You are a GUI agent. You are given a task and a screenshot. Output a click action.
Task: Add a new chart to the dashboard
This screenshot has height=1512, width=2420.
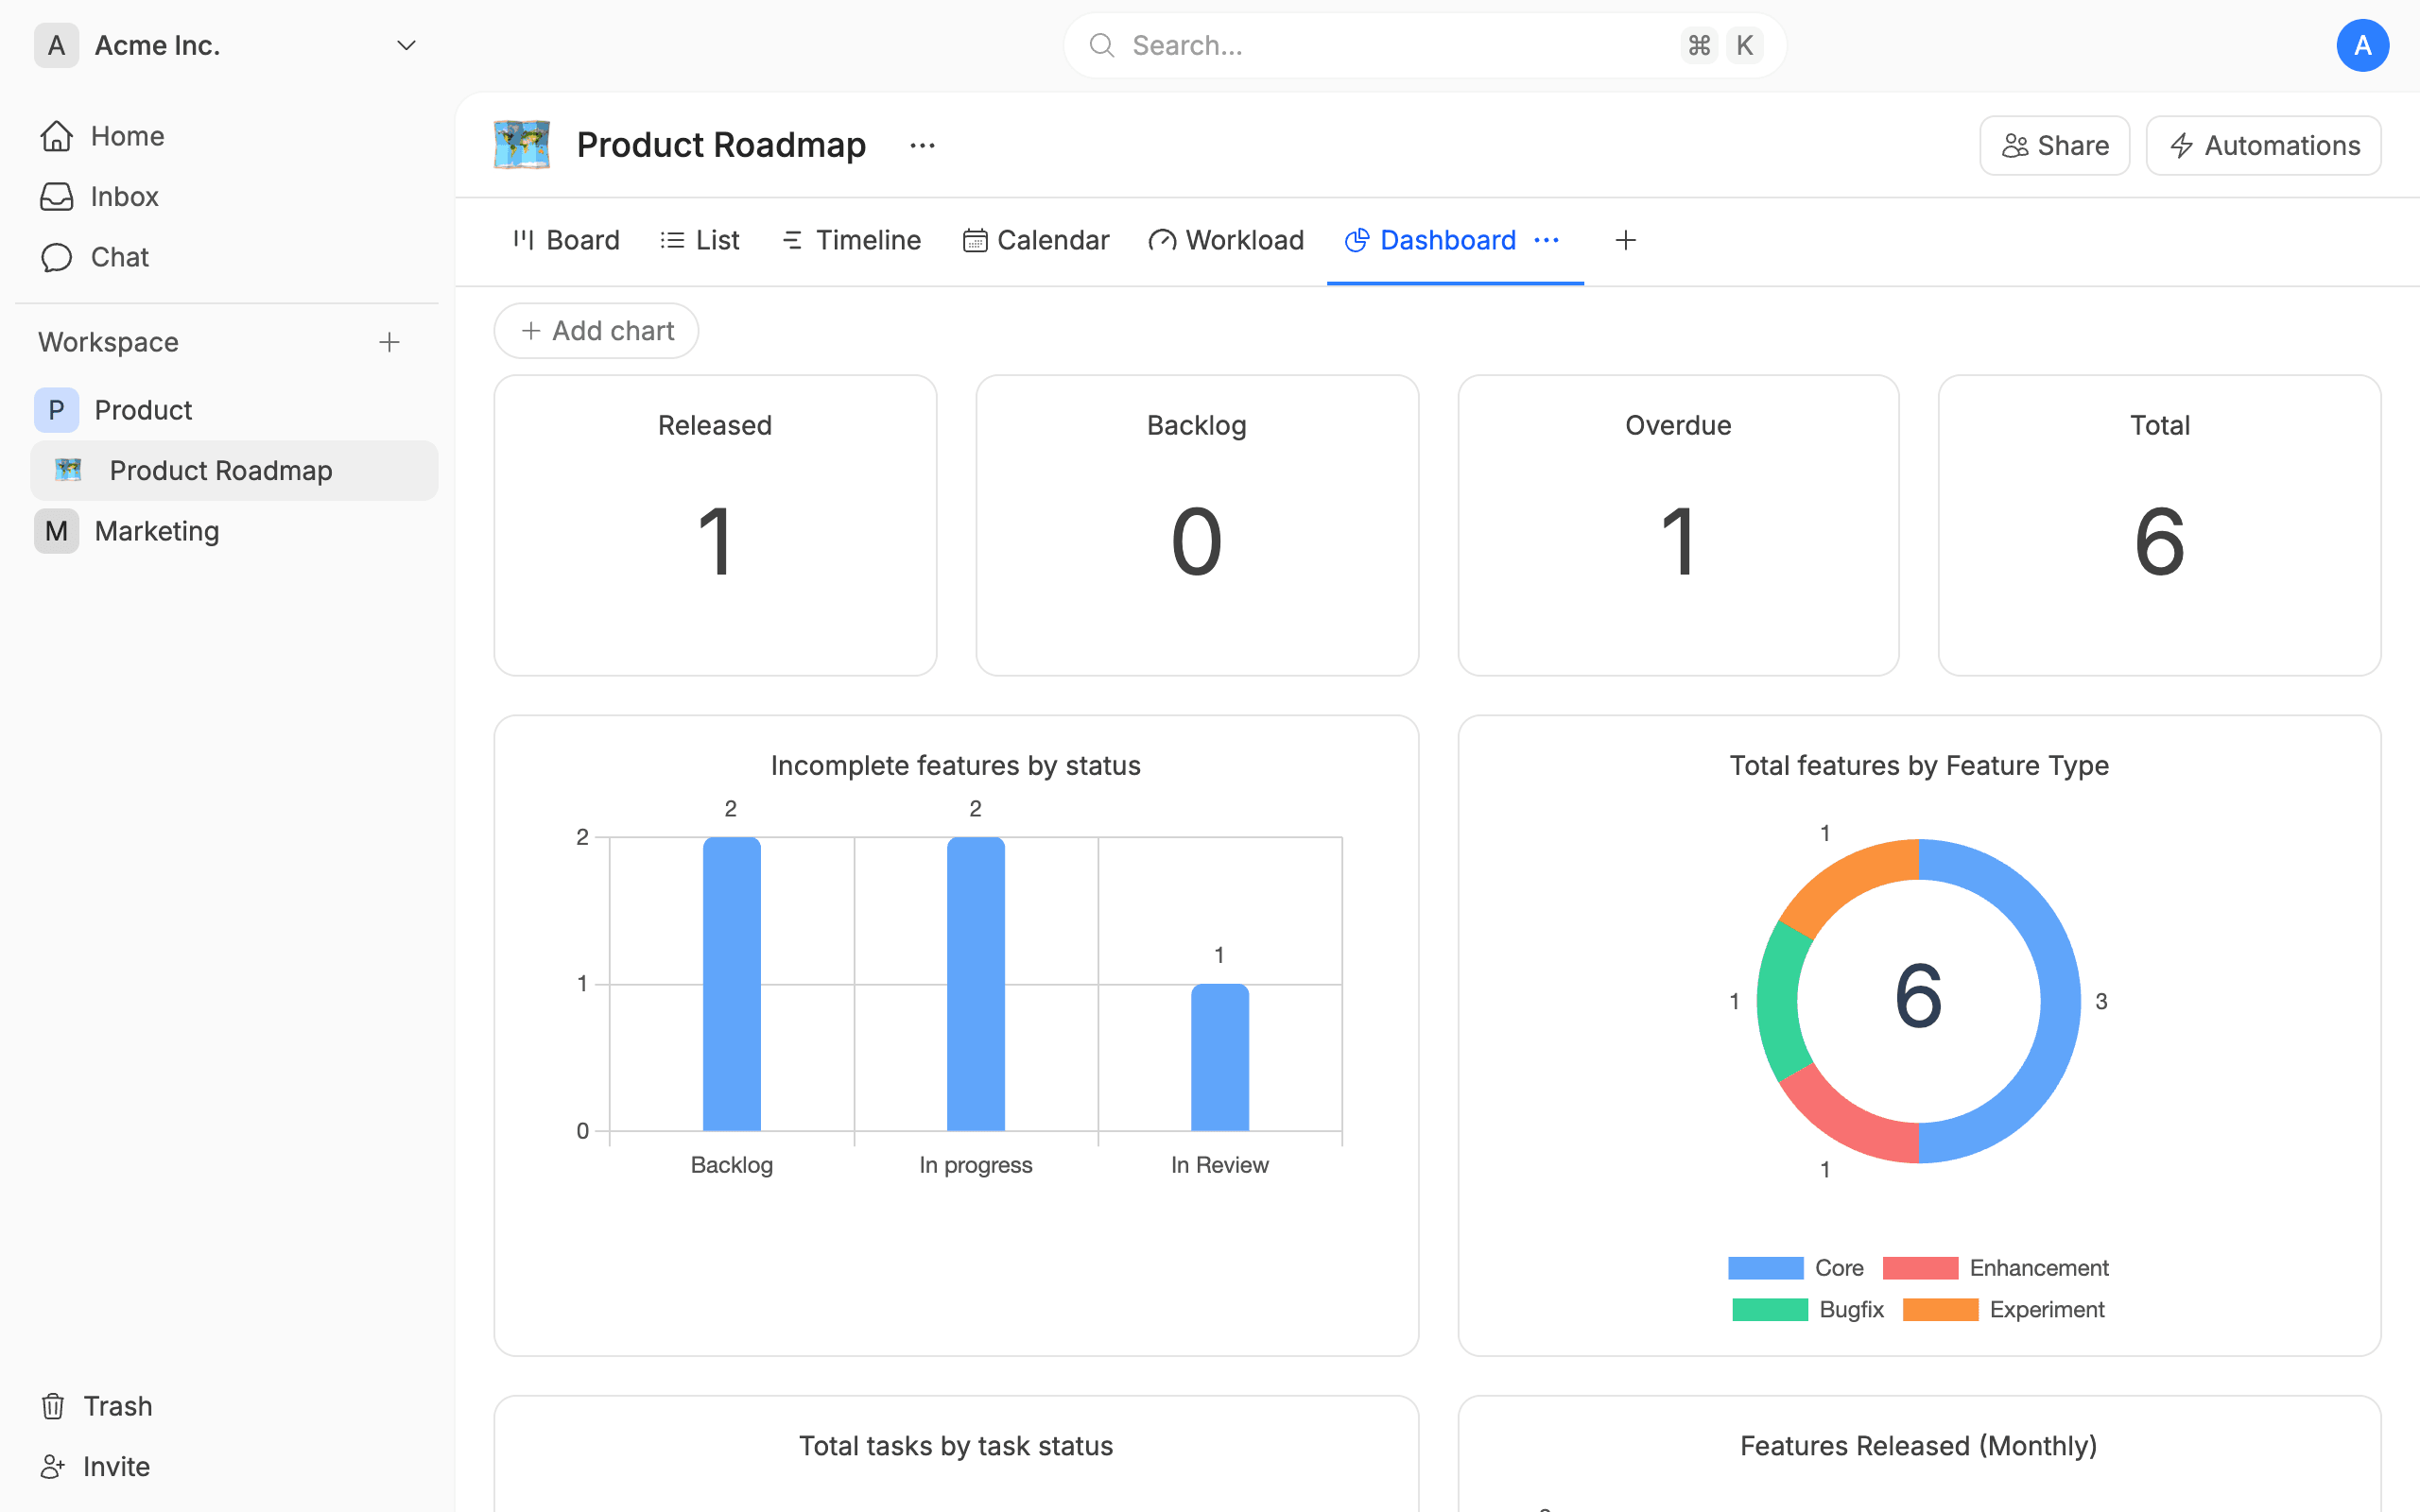pos(596,330)
